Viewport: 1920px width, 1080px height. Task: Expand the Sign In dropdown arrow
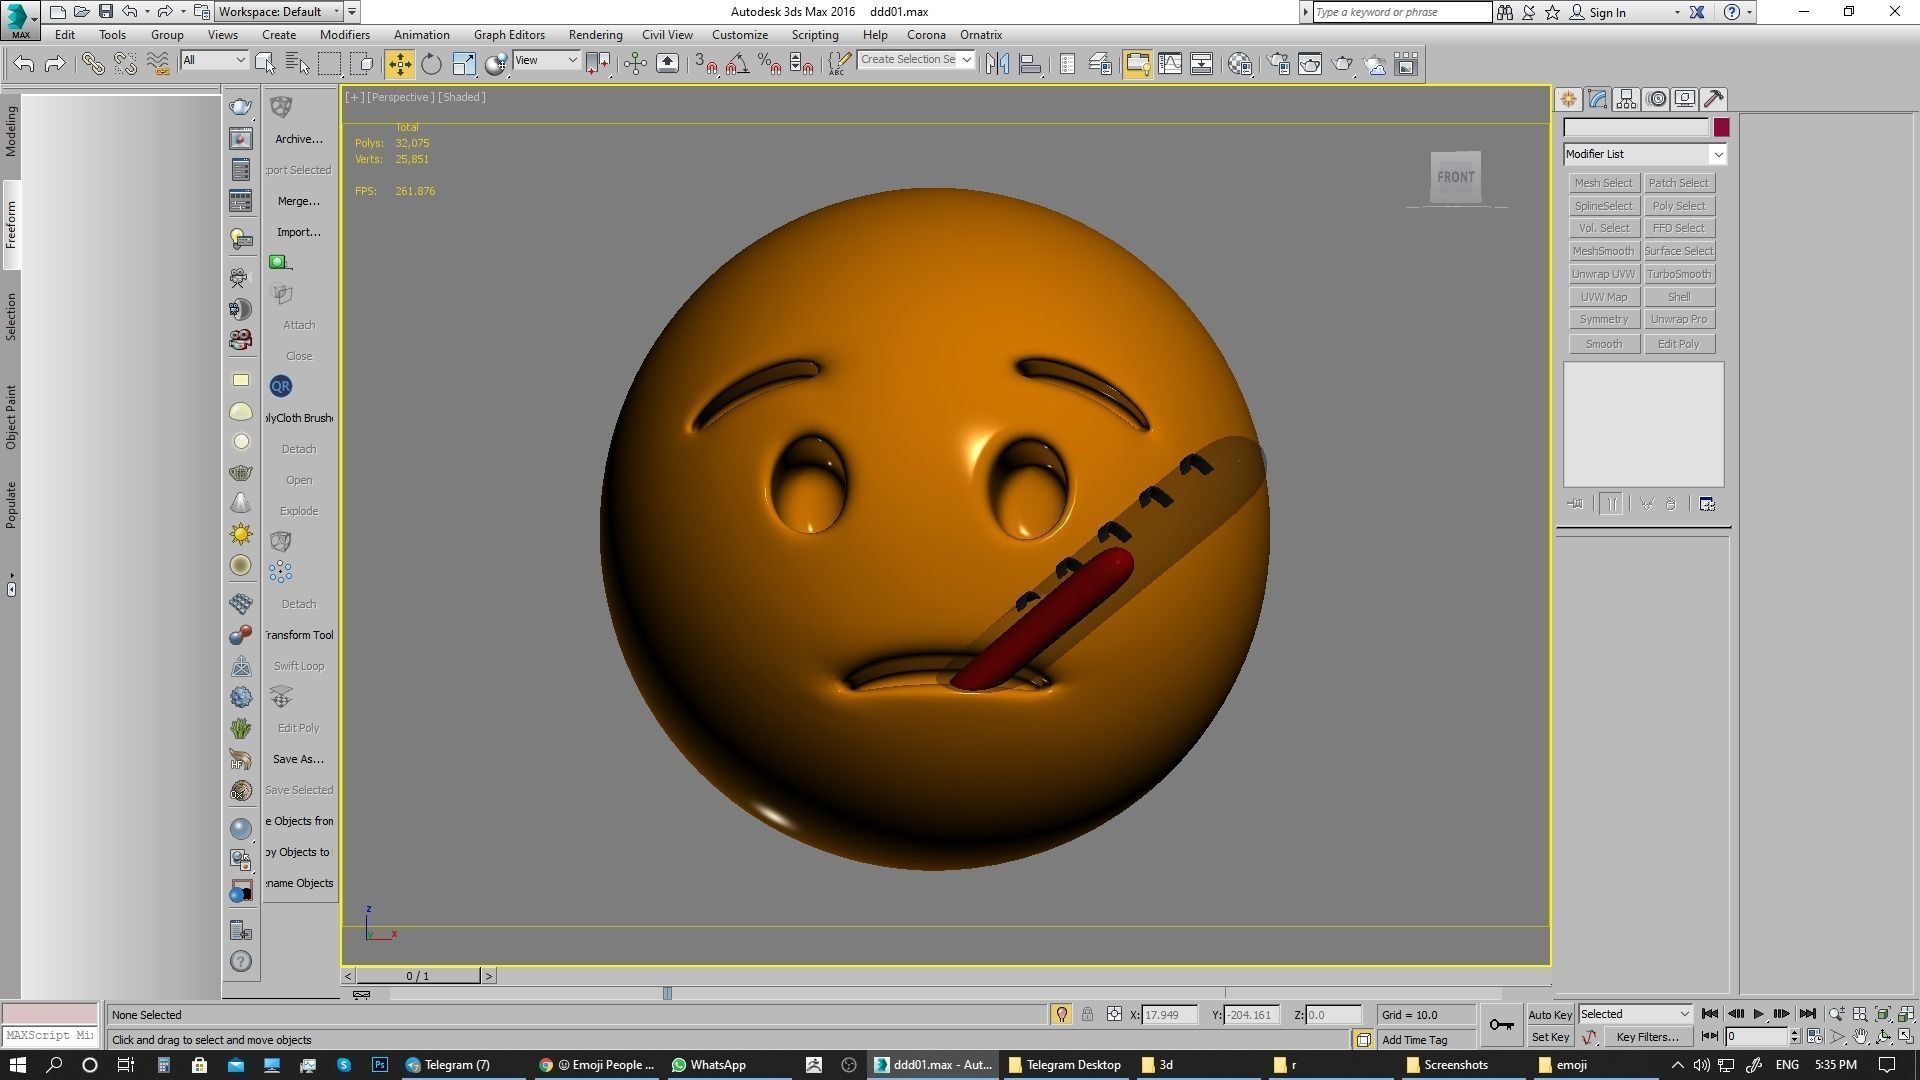pyautogui.click(x=1677, y=12)
